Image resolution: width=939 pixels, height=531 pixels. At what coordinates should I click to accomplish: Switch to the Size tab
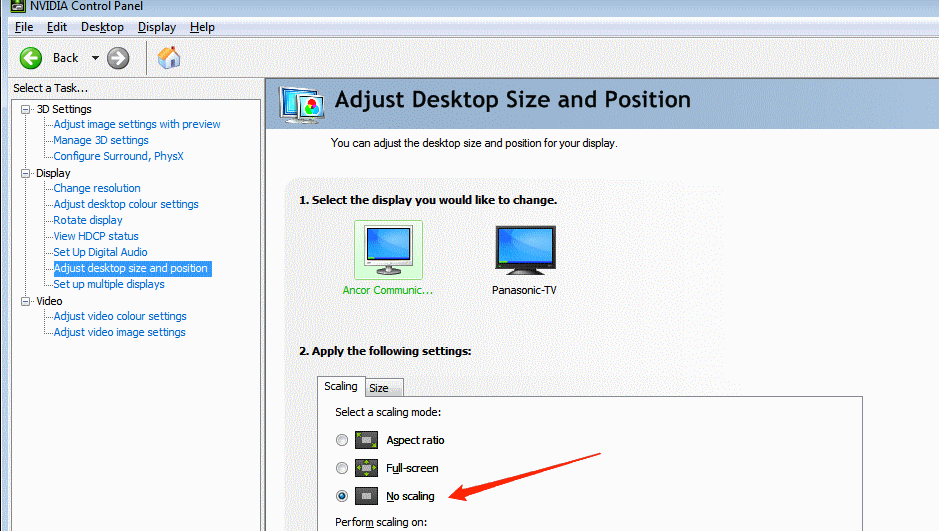384,388
